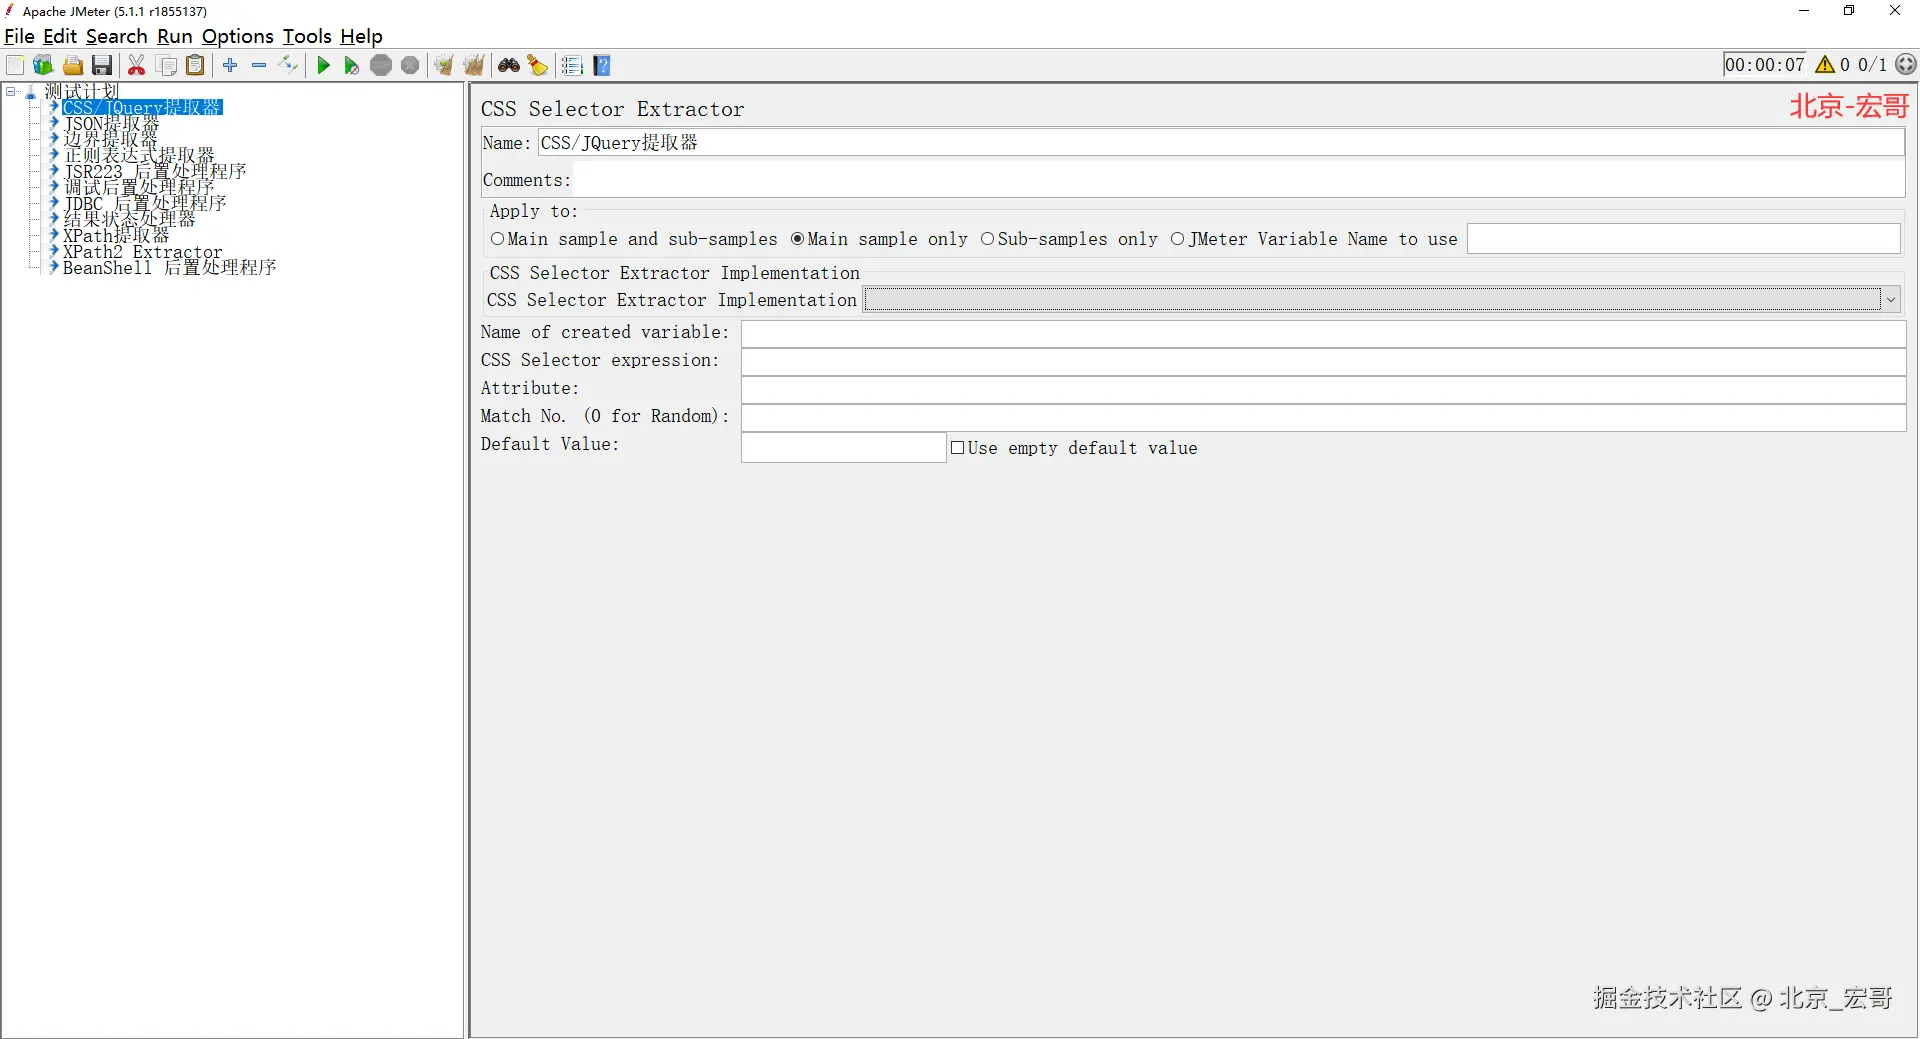Select BeanShell 后置处理程序 in the tree

[170, 267]
